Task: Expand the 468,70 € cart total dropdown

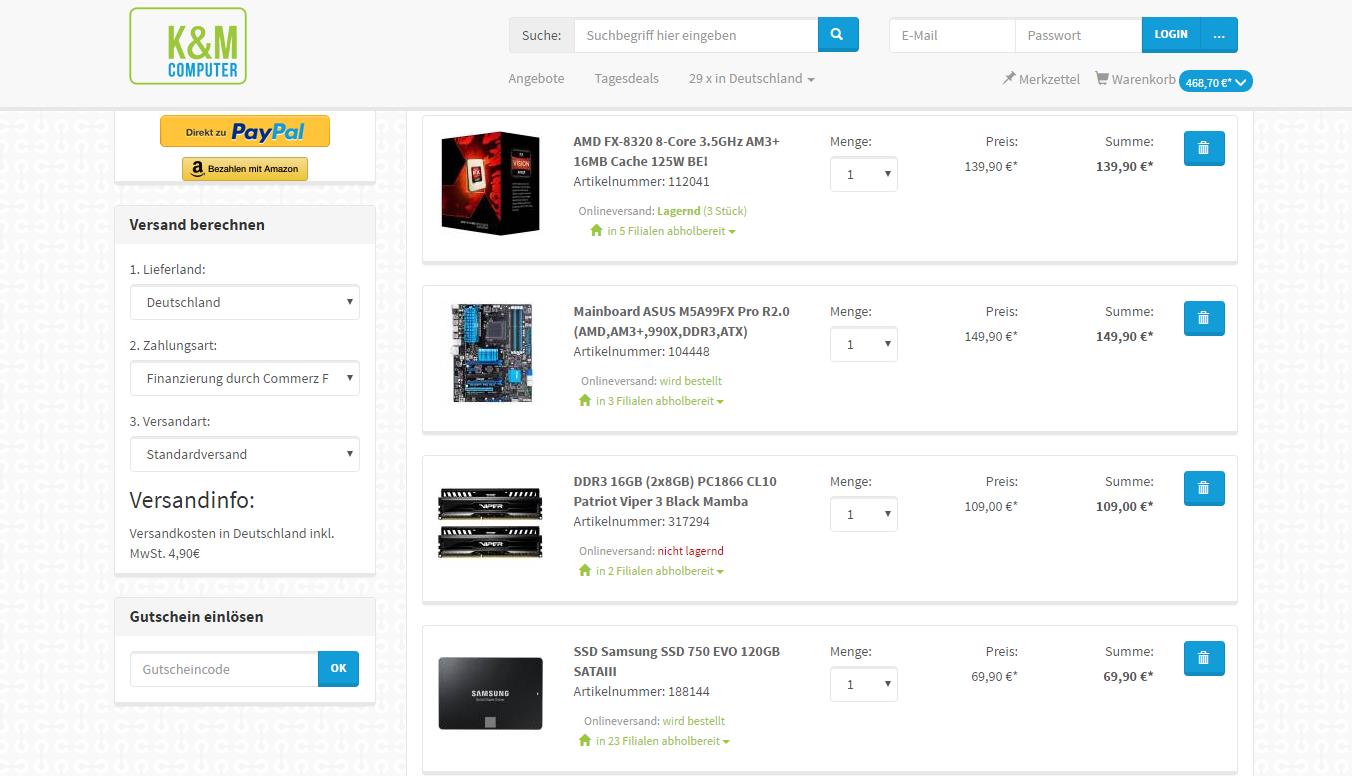Action: 1216,82
